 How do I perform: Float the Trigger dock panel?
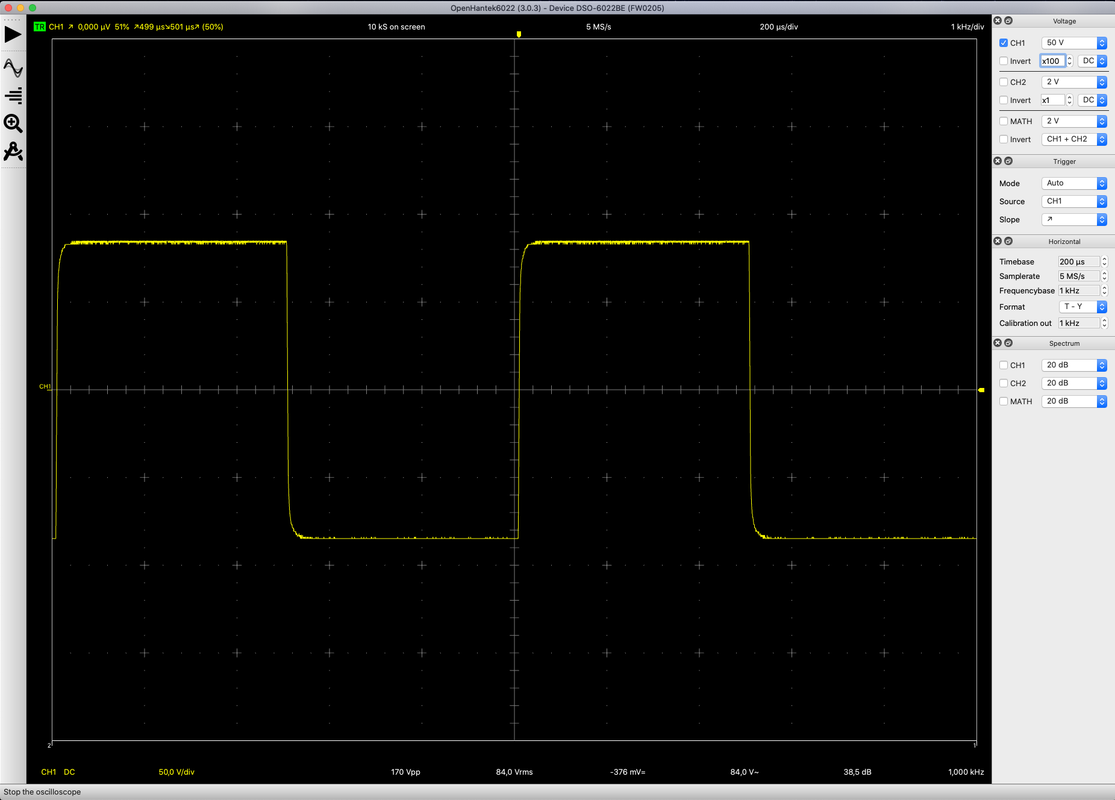1008,161
